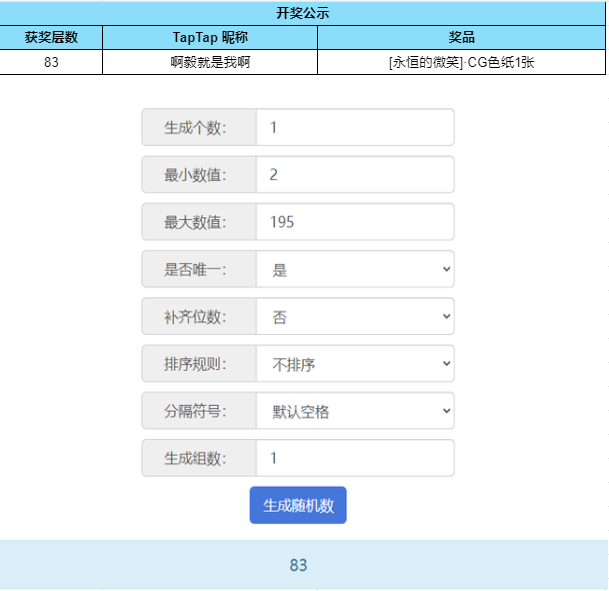Click the 生成个数 label
Image resolution: width=609 pixels, height=591 pixels.
point(198,128)
